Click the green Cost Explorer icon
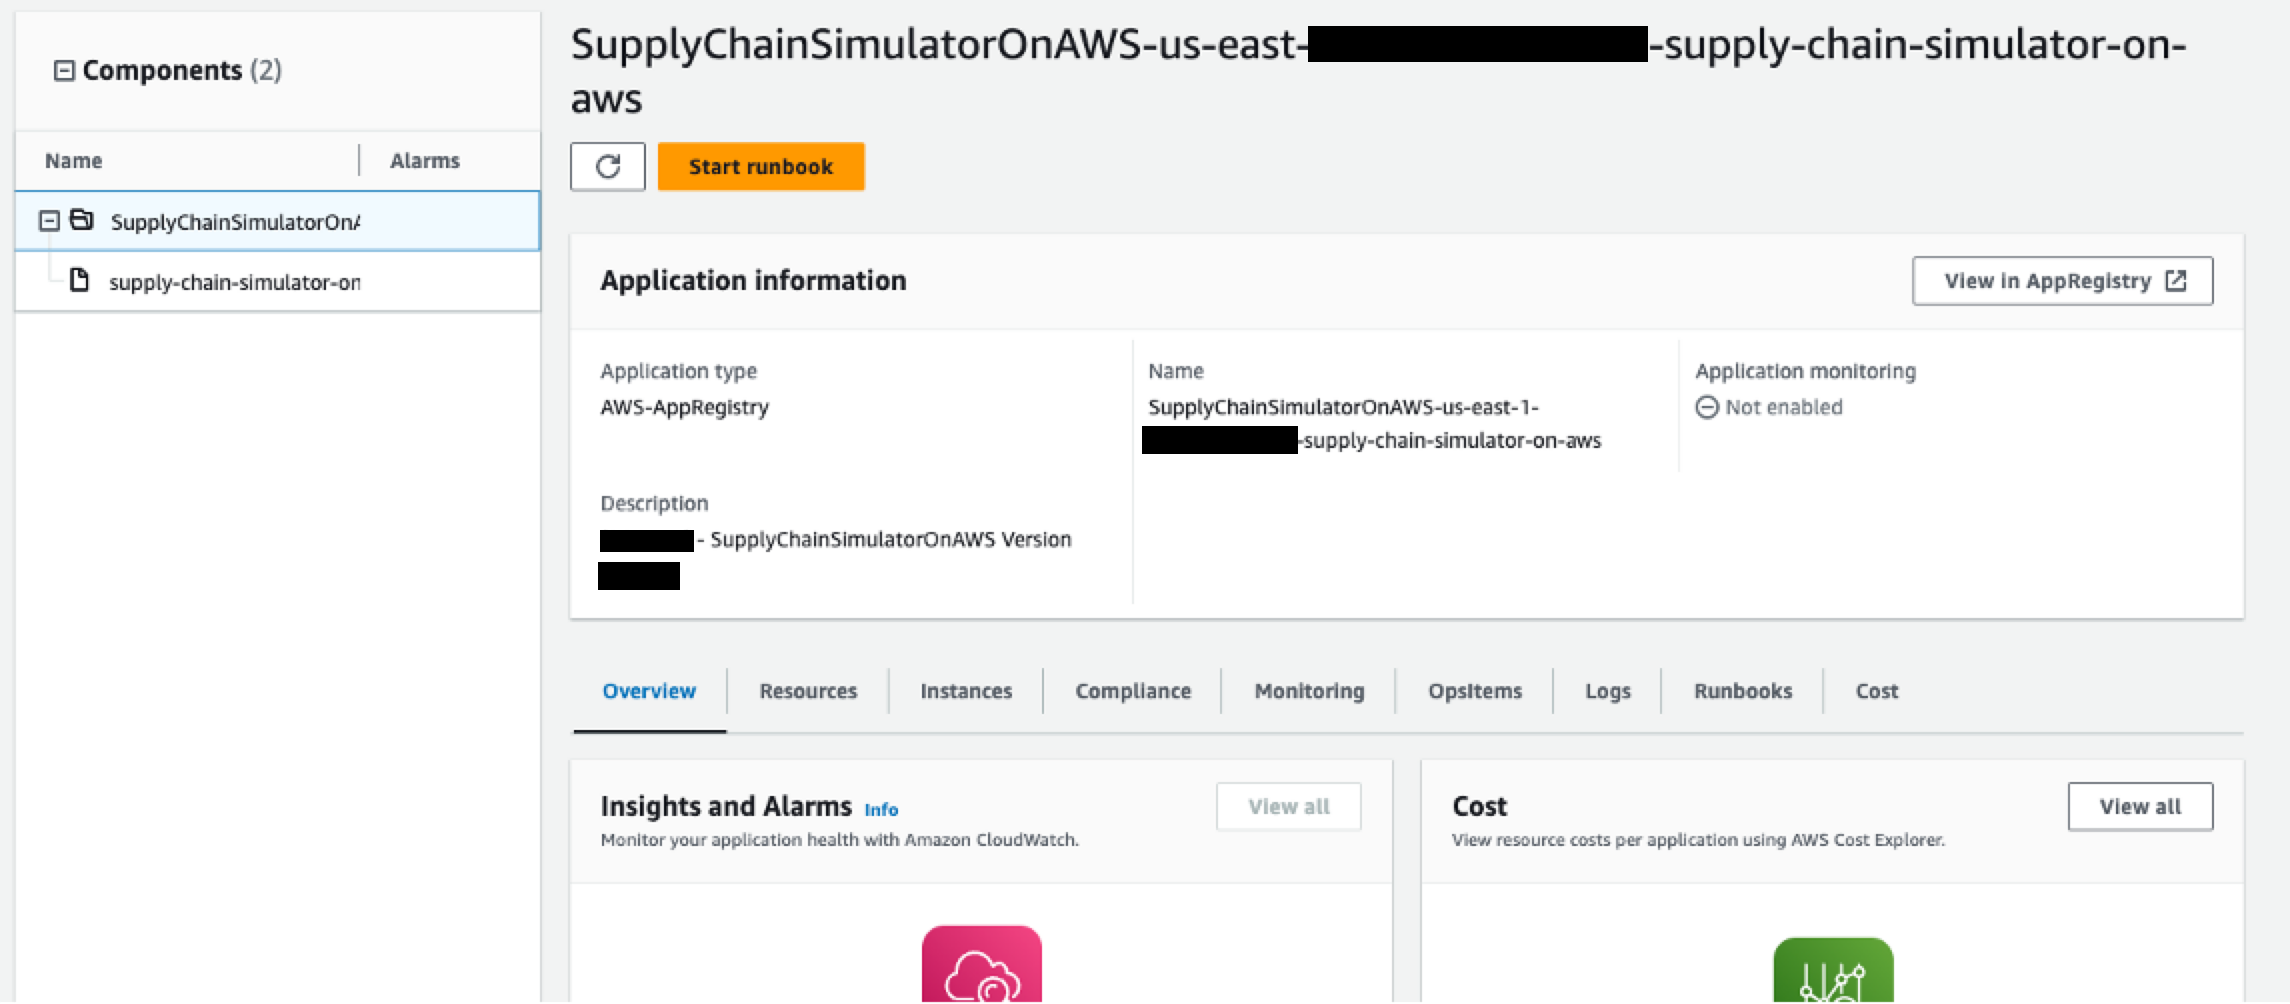The image size is (2290, 1004). 1832,970
